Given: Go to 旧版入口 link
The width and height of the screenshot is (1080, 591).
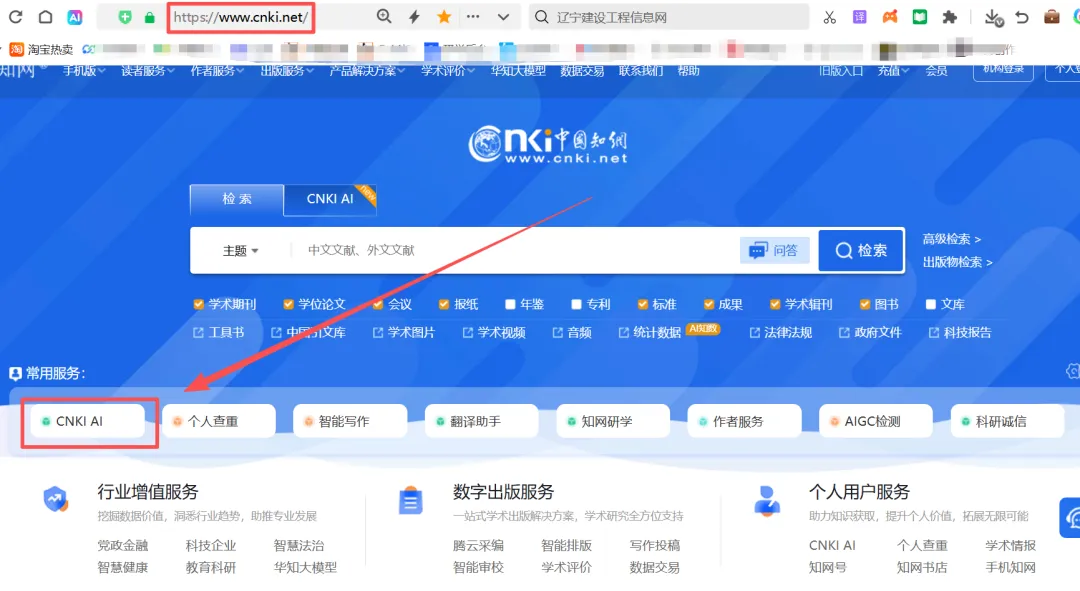Looking at the screenshot, I should [841, 70].
